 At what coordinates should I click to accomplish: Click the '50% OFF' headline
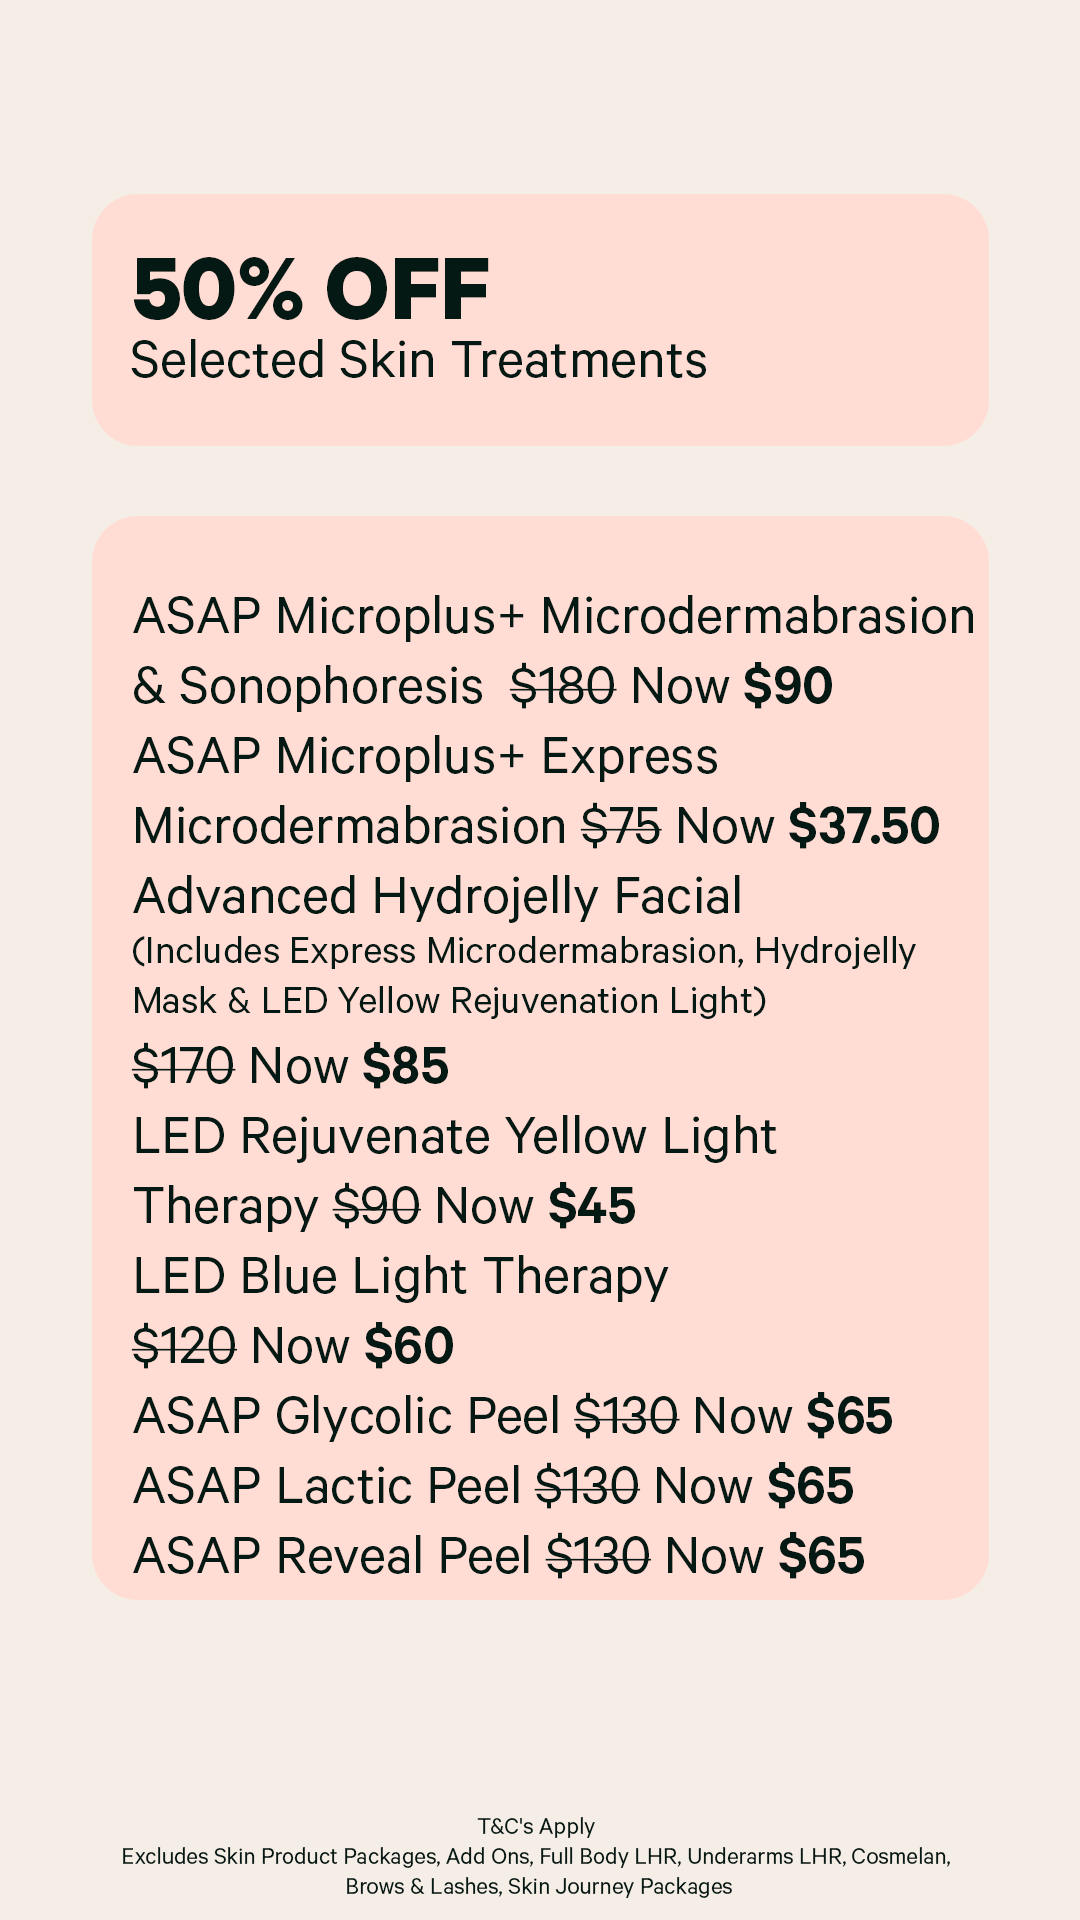pyautogui.click(x=311, y=290)
